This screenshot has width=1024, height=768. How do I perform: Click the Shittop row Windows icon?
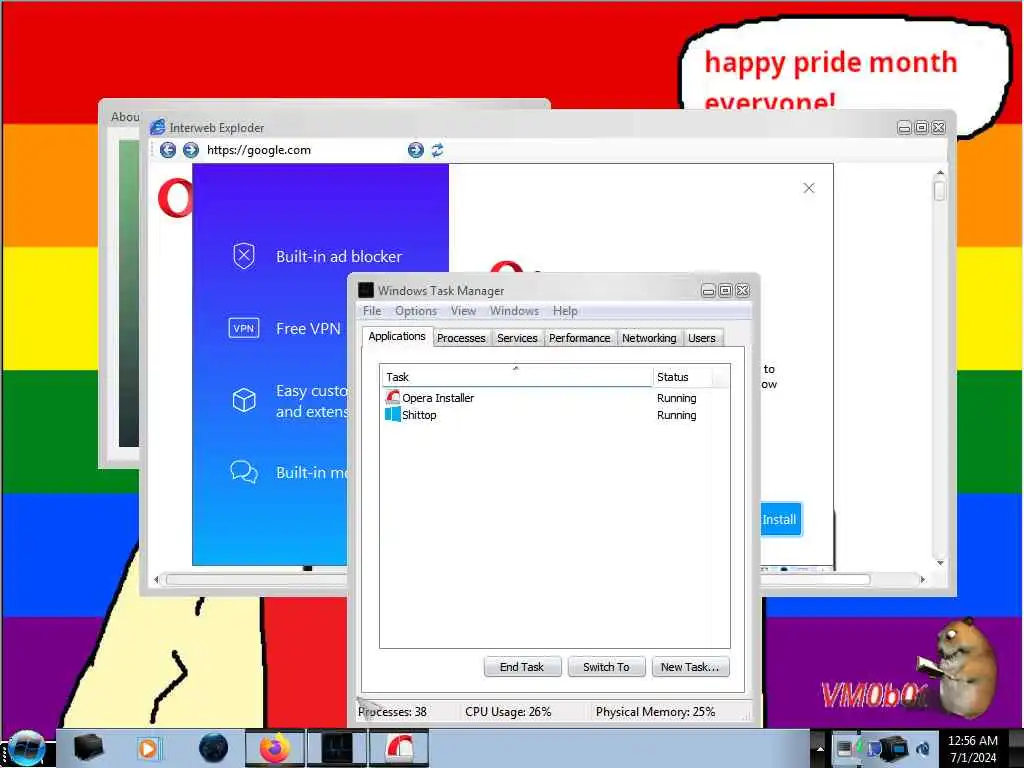click(x=392, y=415)
